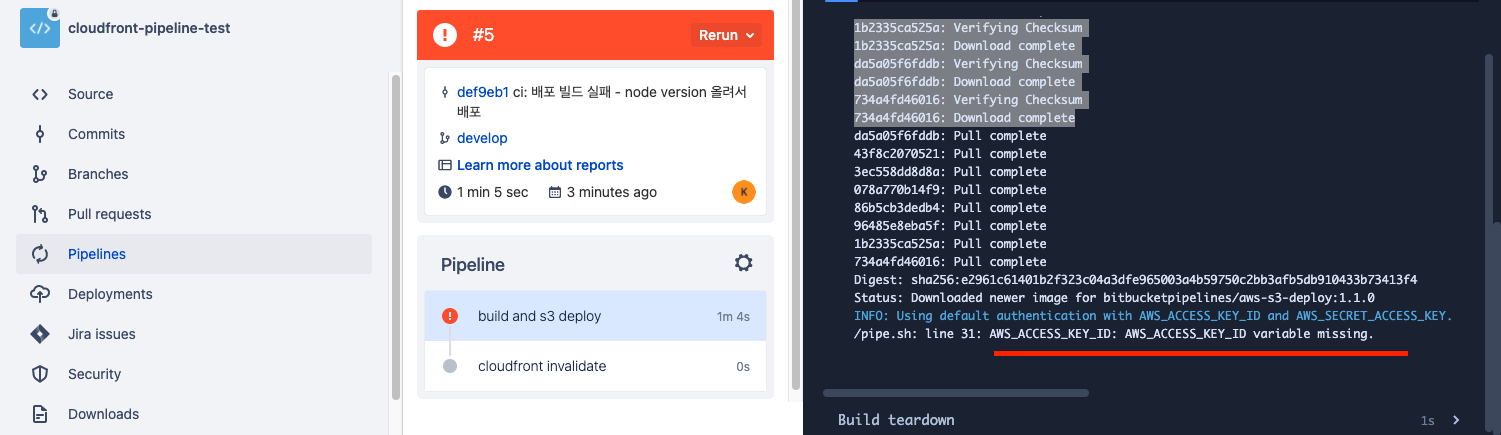Image resolution: width=1501 pixels, height=435 pixels.
Task: Click the Jira issues diamond icon
Action: (x=40, y=334)
